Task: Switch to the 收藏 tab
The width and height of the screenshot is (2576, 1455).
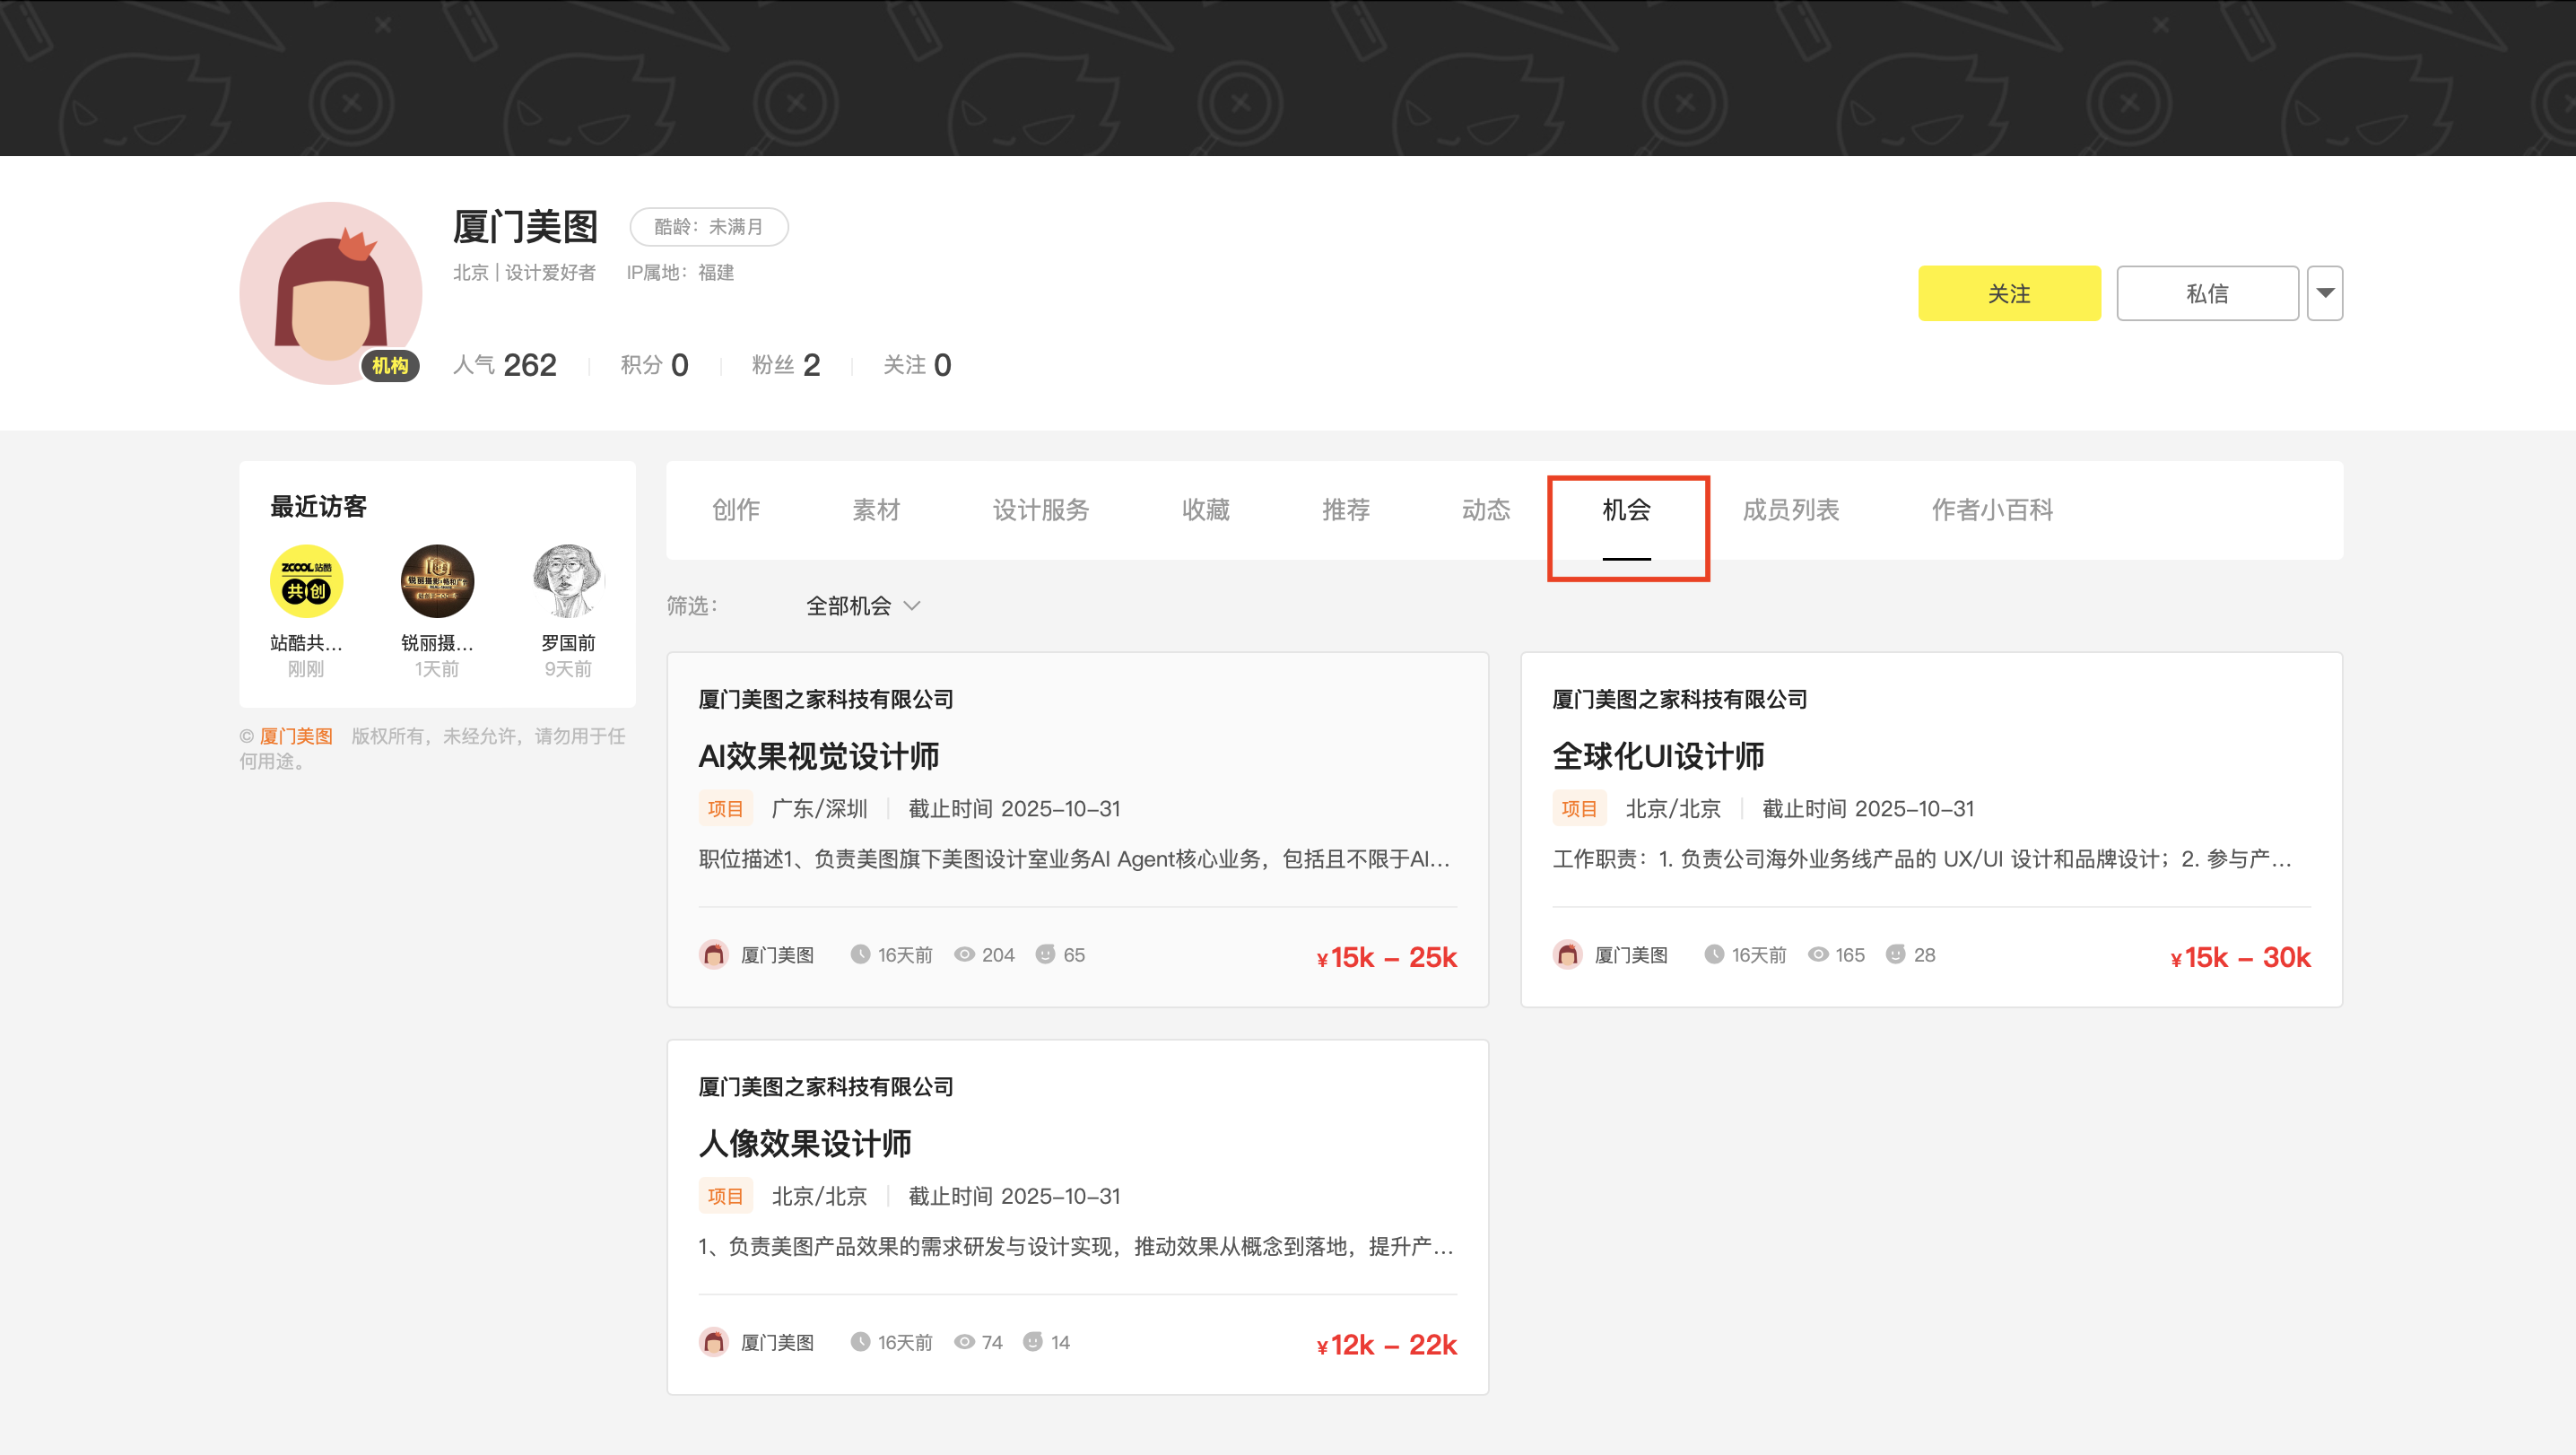Action: [x=1206, y=510]
